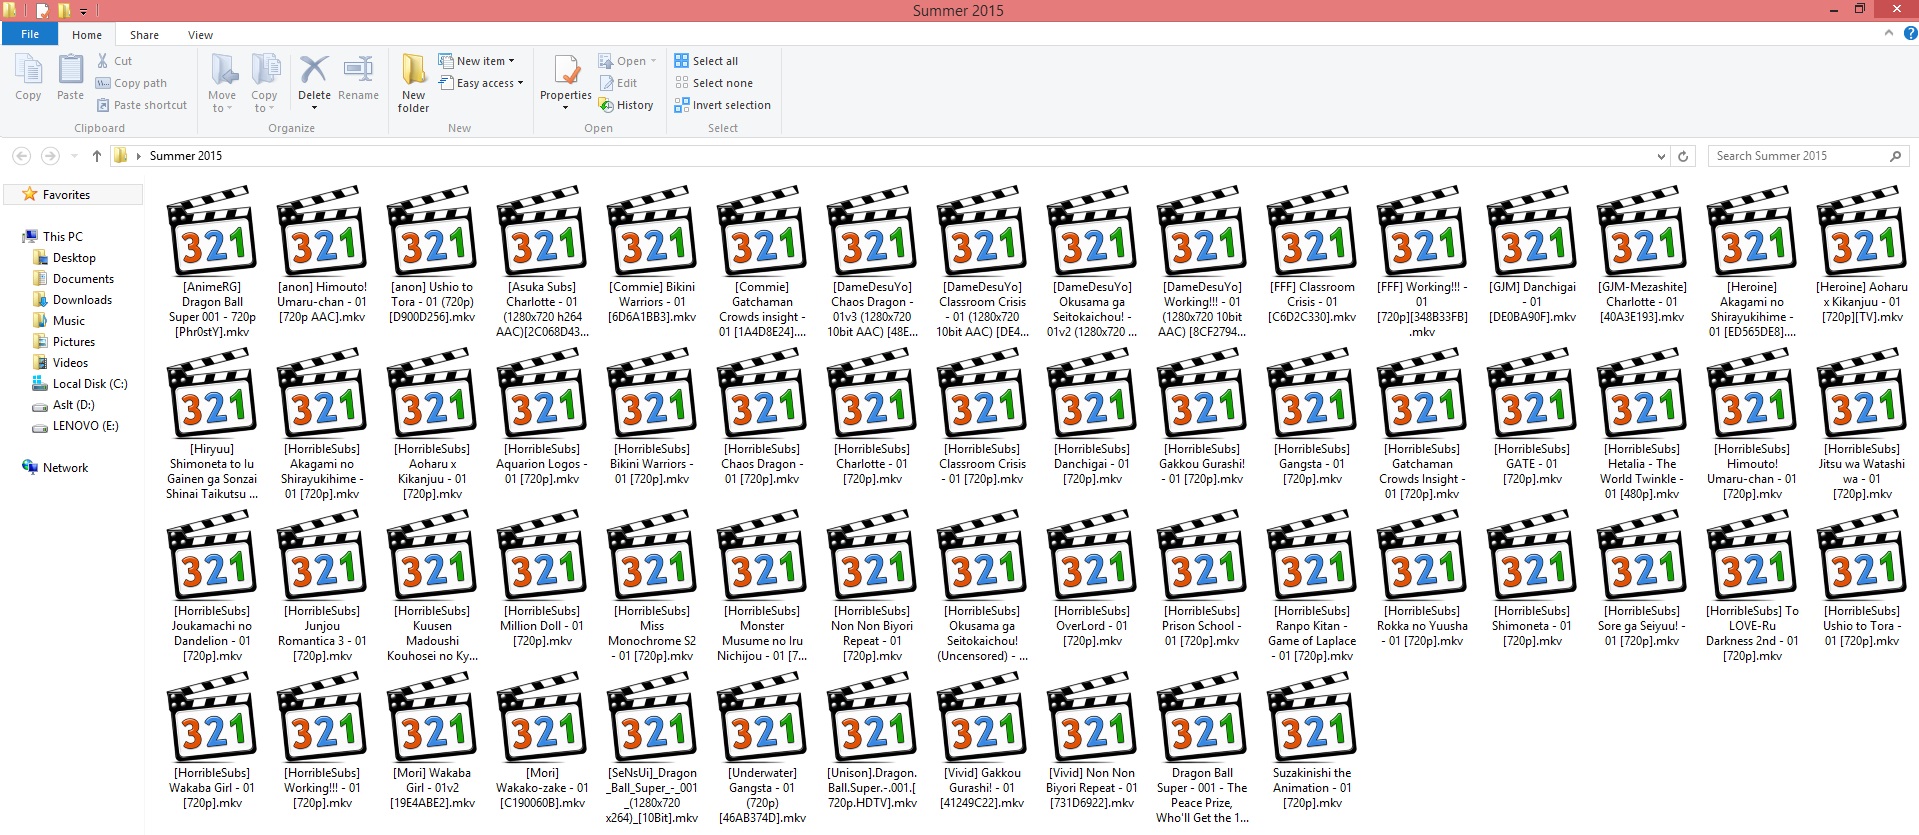Open recent locations dropdown arrow

(x=74, y=156)
